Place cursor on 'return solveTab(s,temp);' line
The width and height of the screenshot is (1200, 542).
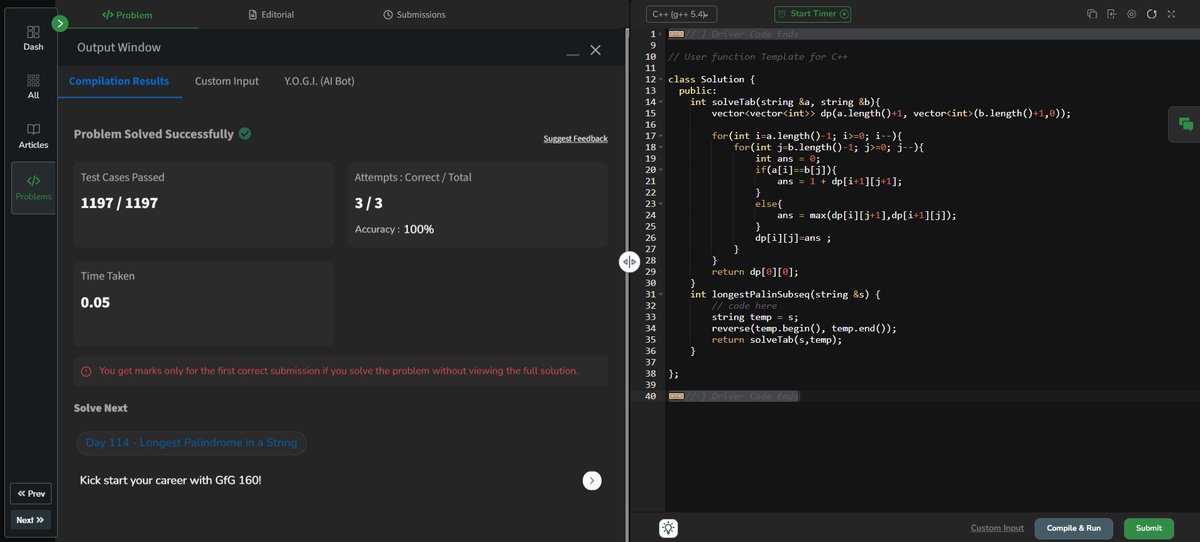776,339
